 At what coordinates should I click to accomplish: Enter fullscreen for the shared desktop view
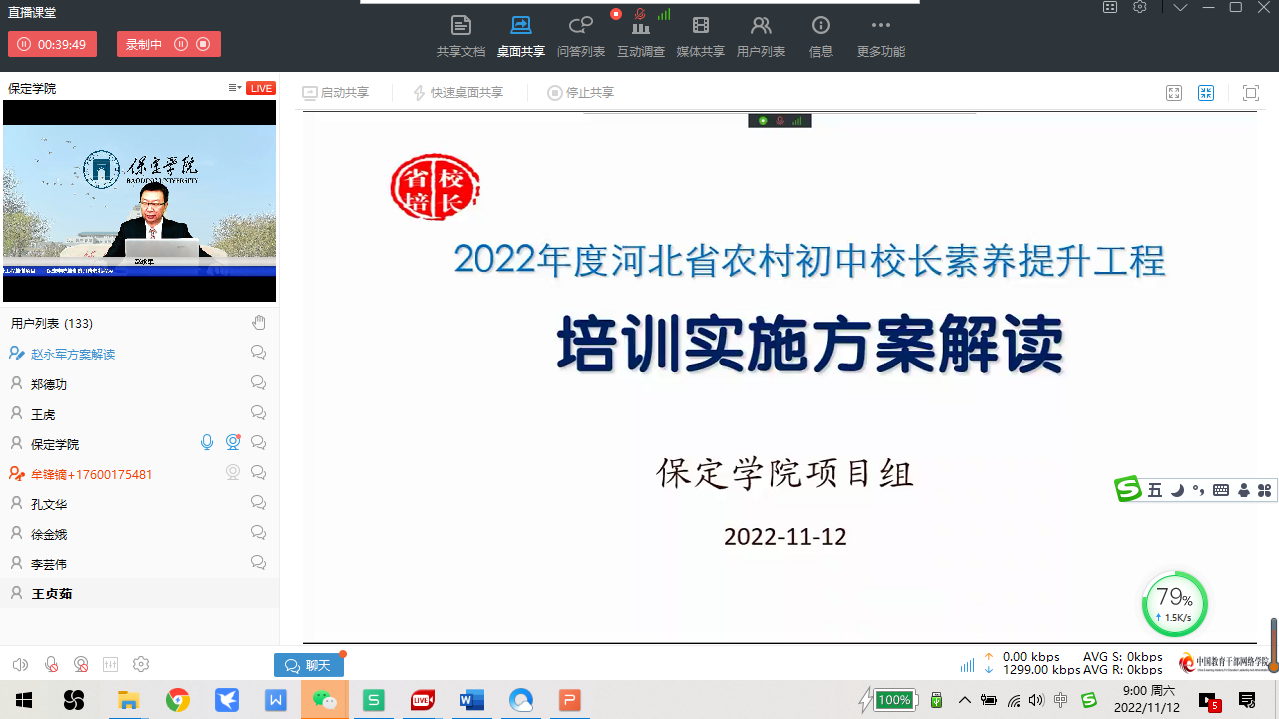1250,93
